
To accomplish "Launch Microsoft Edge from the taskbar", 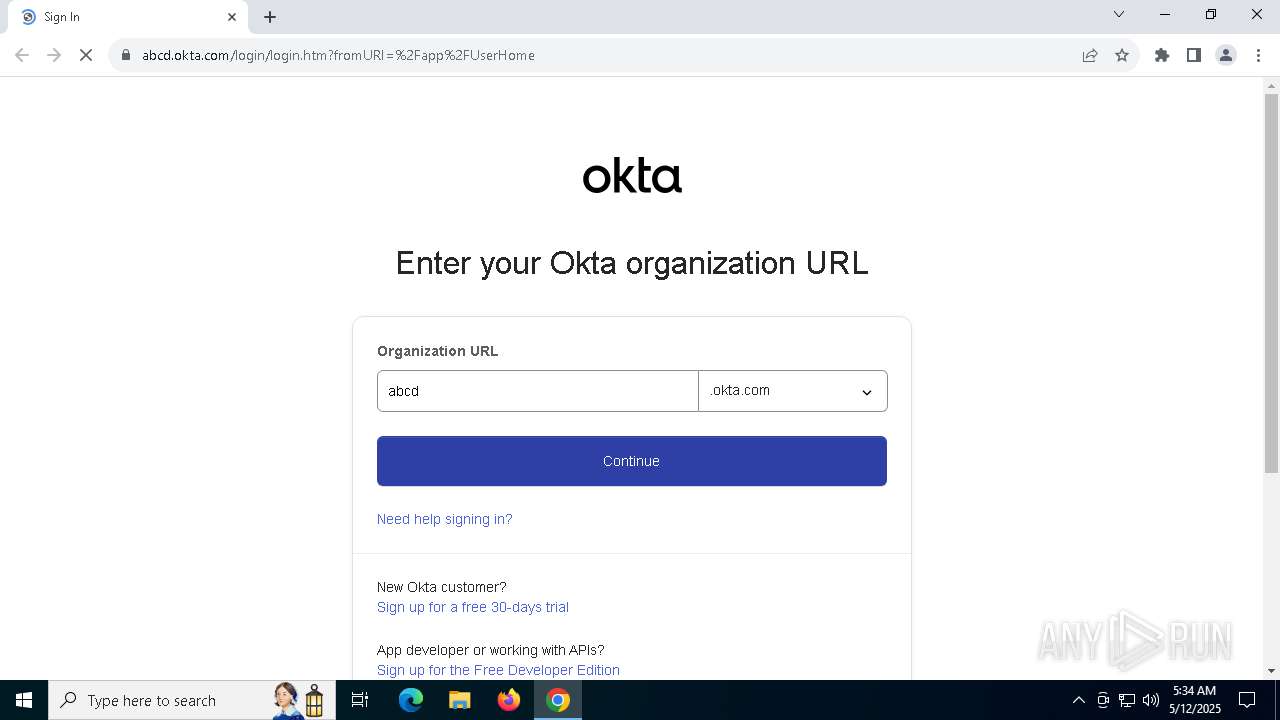I will click(411, 700).
